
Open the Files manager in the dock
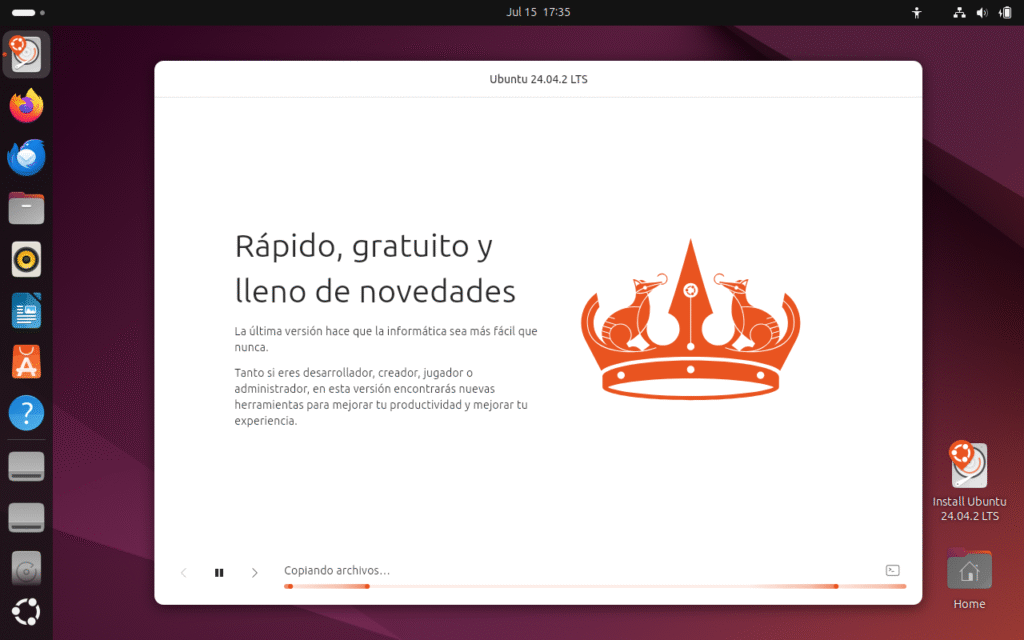coord(26,208)
